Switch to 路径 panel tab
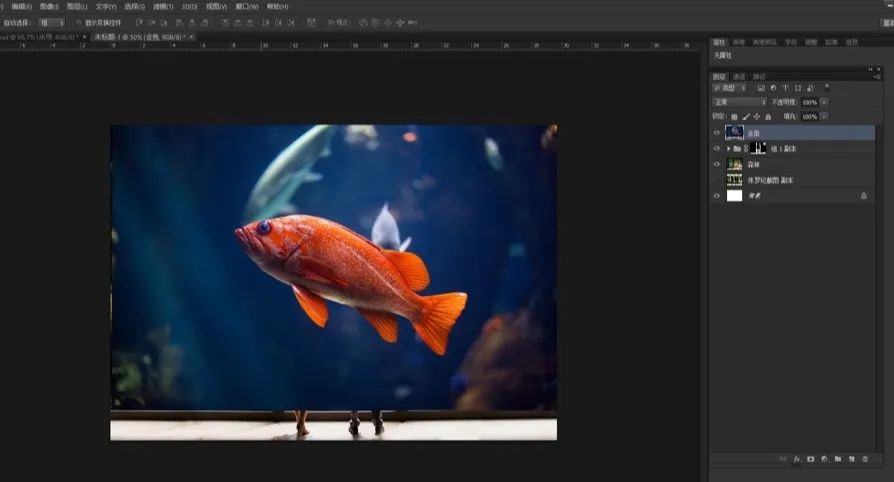This screenshot has height=482, width=894. pyautogui.click(x=759, y=76)
